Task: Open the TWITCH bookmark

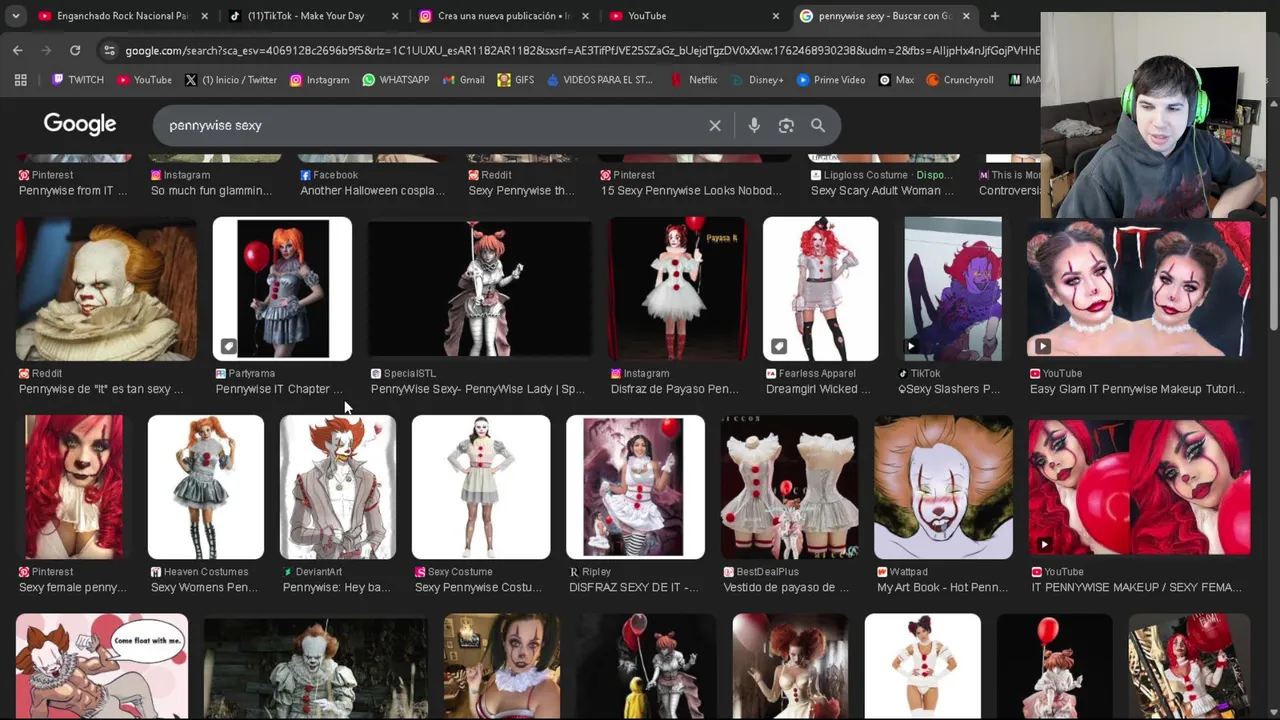Action: 78,80
